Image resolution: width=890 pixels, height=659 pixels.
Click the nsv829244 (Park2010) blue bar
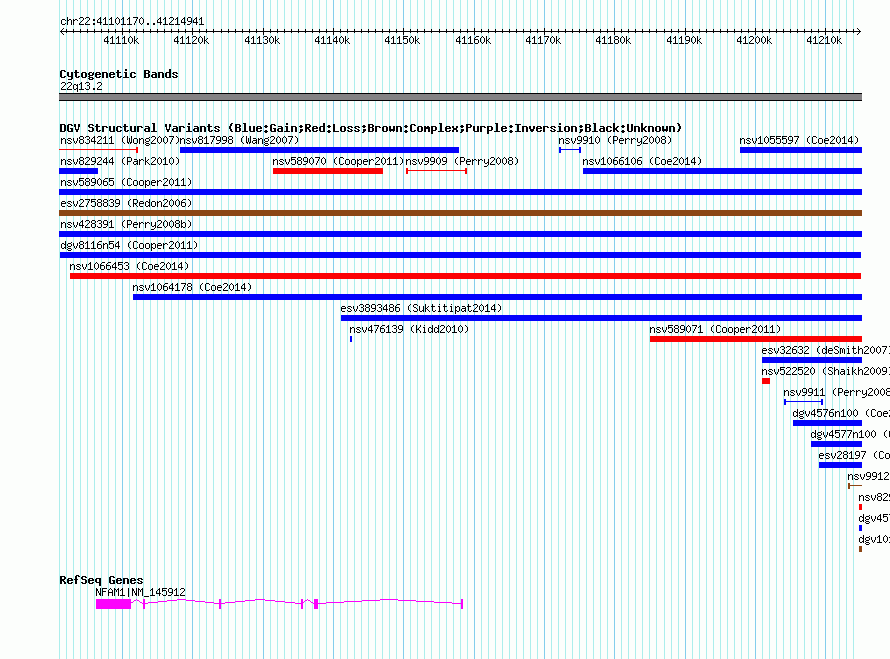78,171
